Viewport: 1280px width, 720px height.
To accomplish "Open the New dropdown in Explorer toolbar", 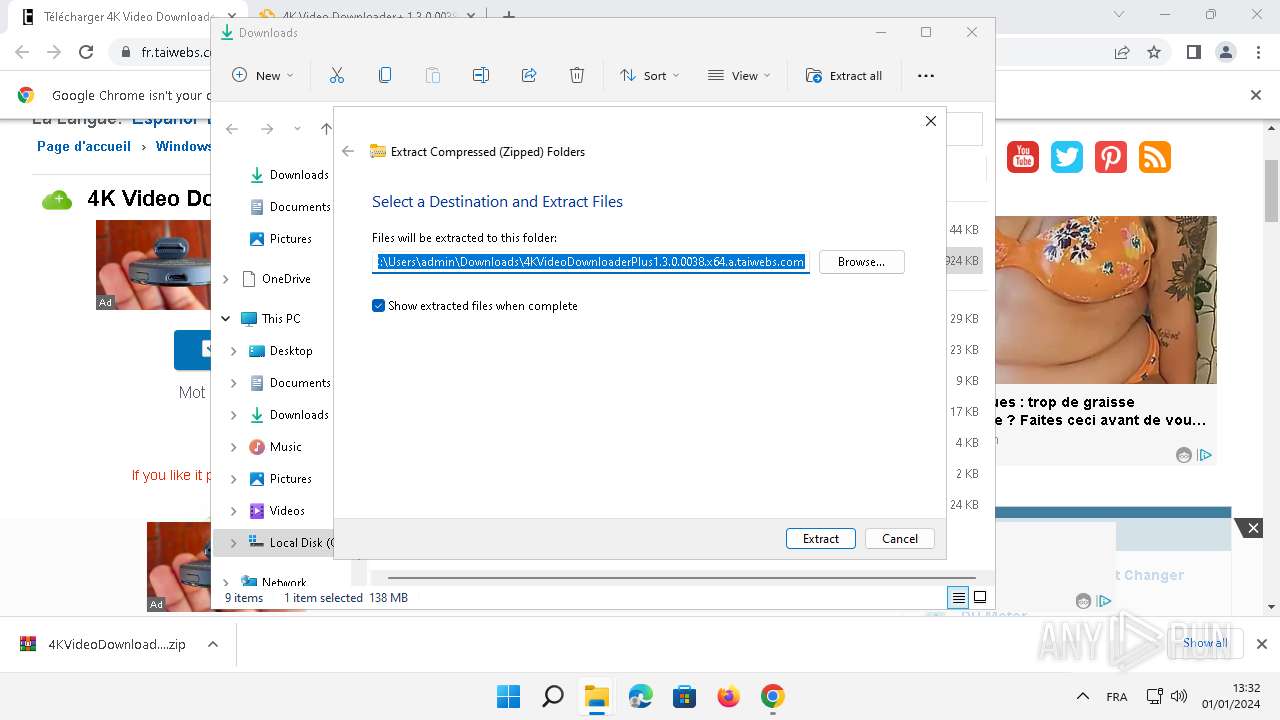I will pyautogui.click(x=263, y=75).
